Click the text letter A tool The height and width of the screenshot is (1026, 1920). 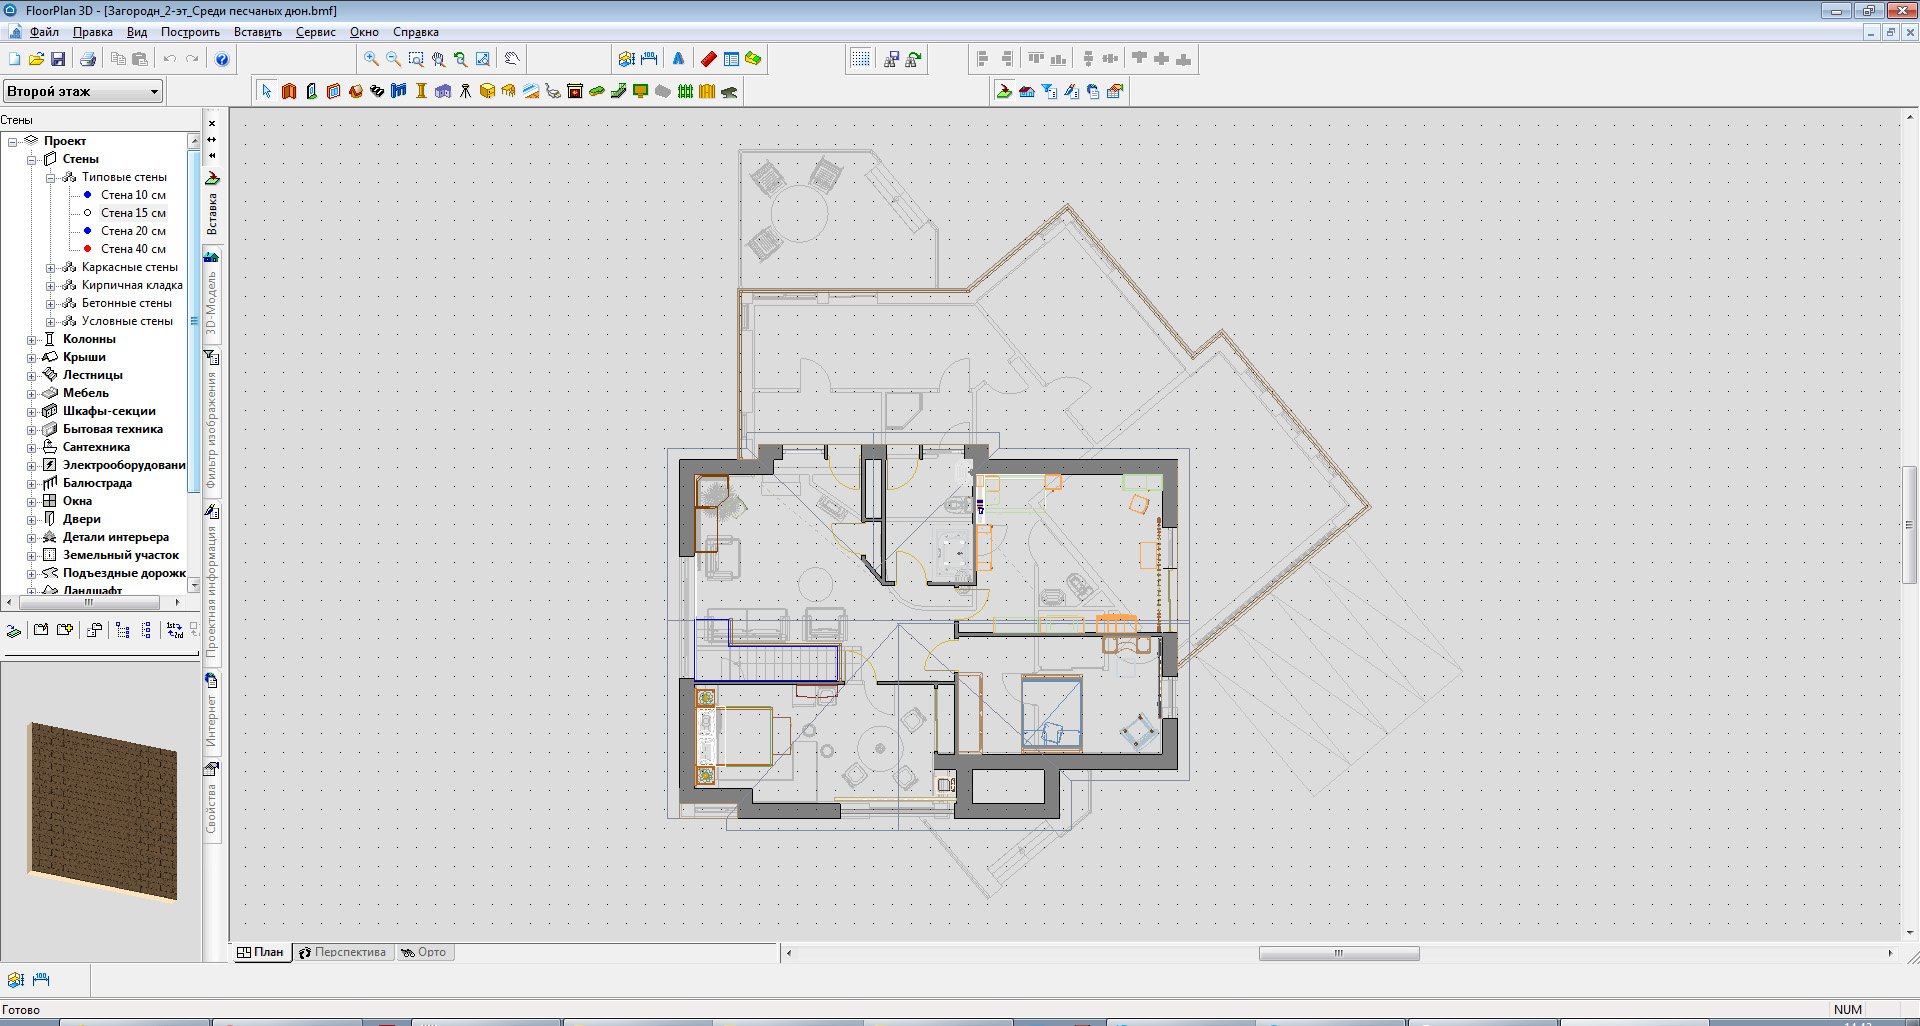[678, 59]
